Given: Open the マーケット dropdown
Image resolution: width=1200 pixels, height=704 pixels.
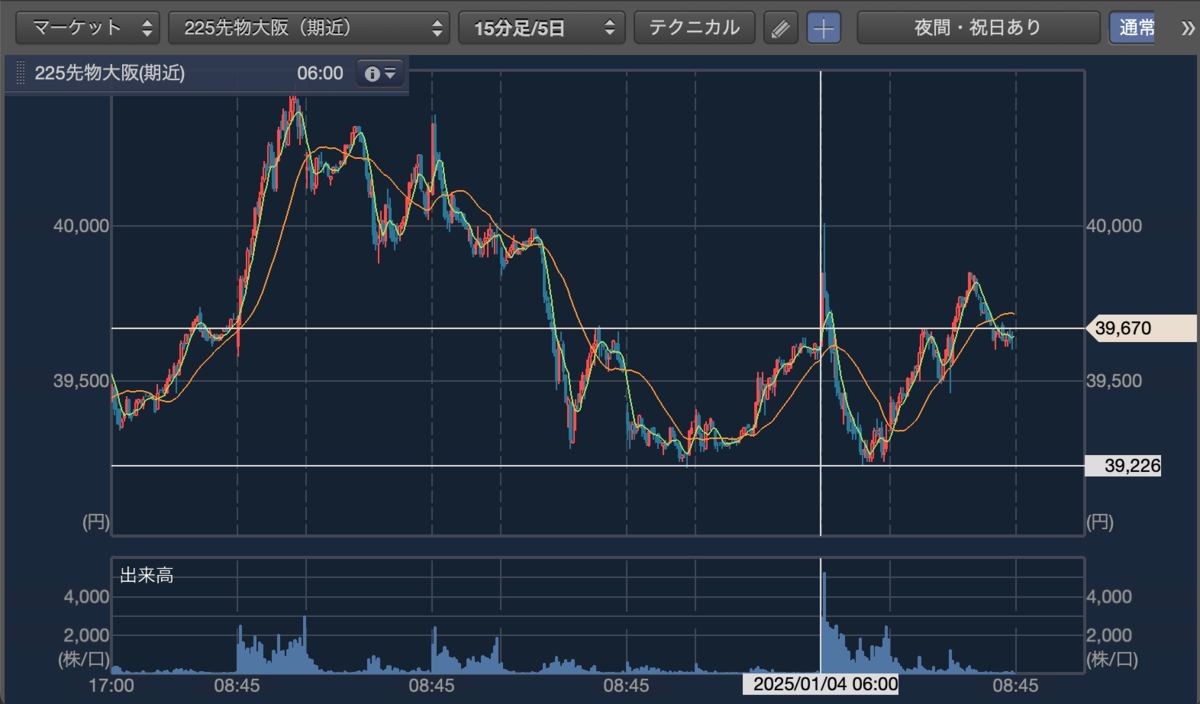Looking at the screenshot, I should (x=89, y=28).
